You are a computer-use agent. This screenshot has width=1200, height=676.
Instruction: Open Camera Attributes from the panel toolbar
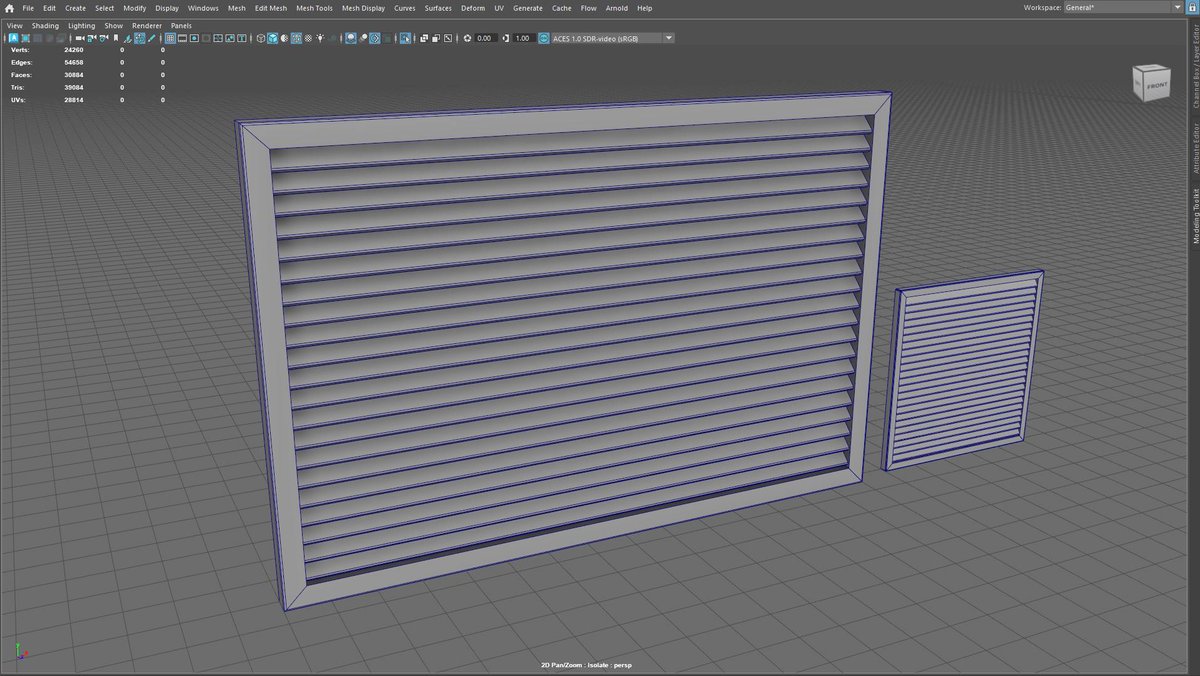(x=104, y=38)
